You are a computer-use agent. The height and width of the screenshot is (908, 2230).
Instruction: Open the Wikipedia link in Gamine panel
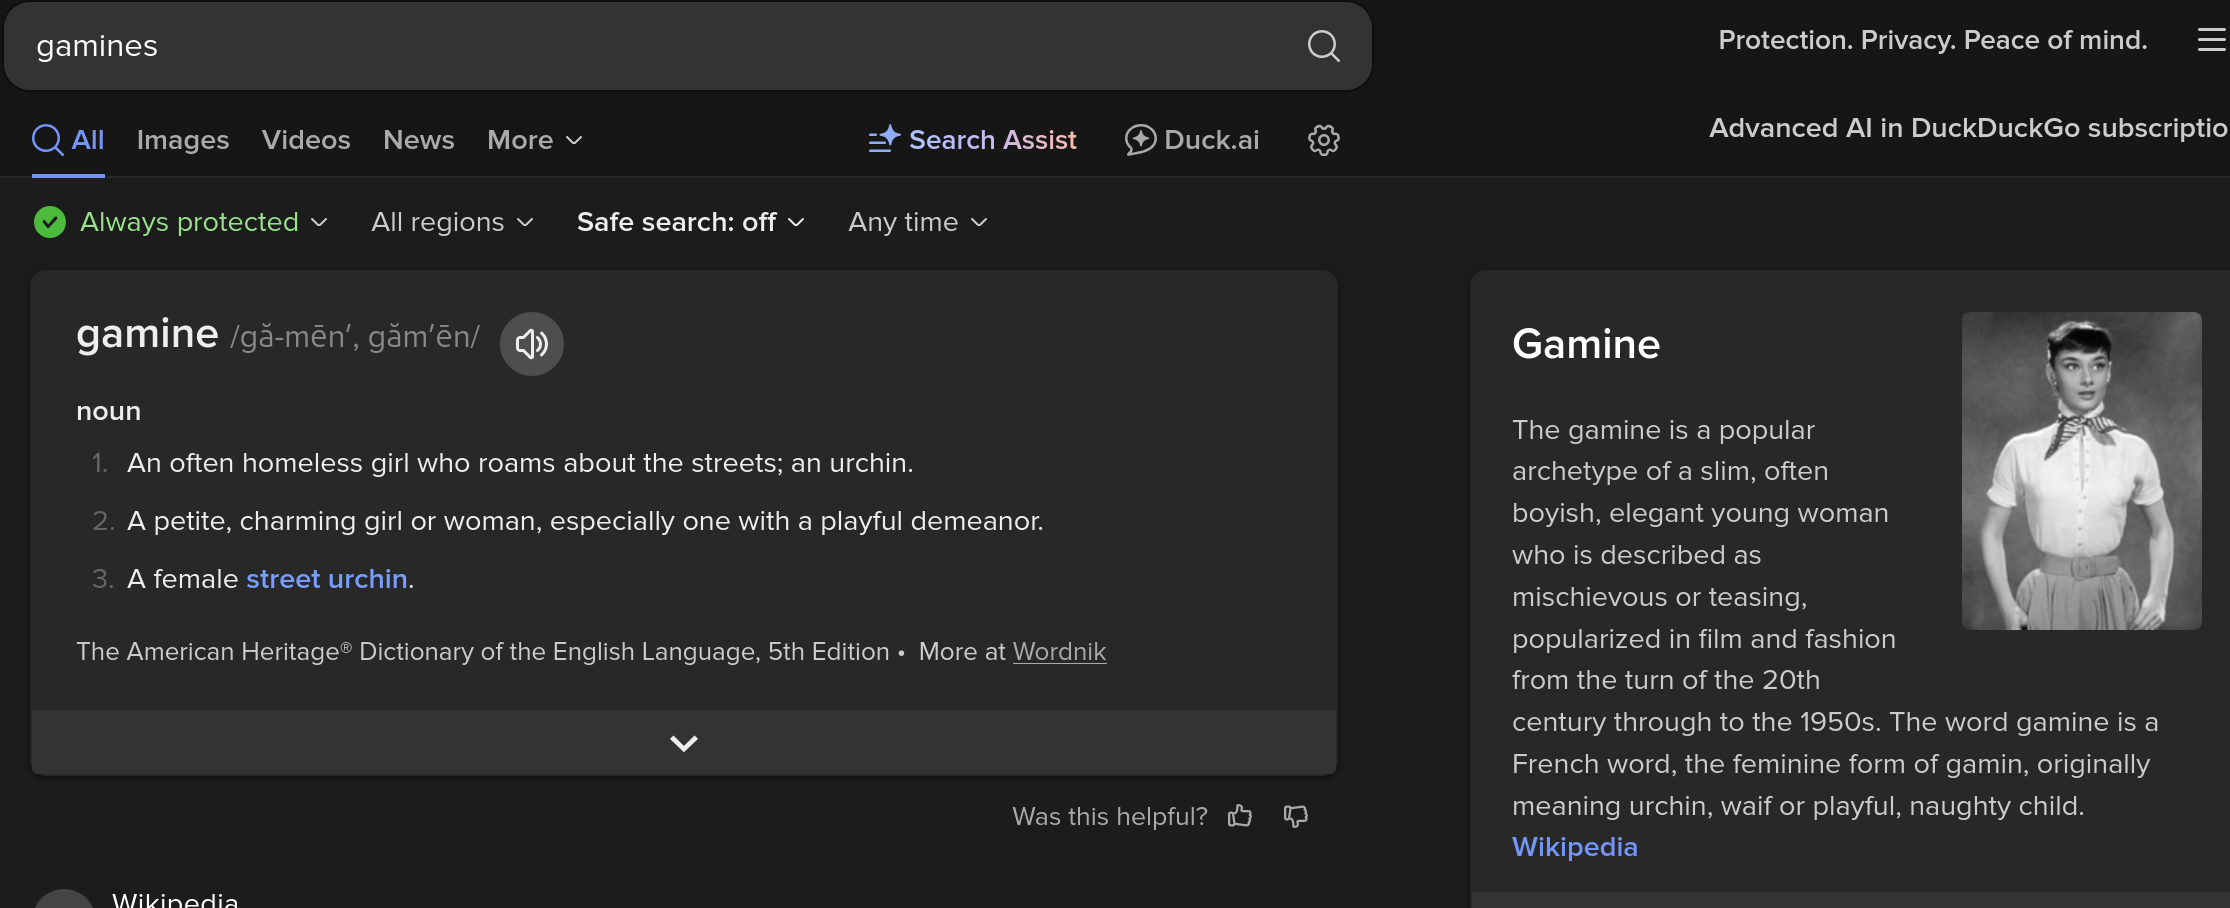click(x=1575, y=847)
